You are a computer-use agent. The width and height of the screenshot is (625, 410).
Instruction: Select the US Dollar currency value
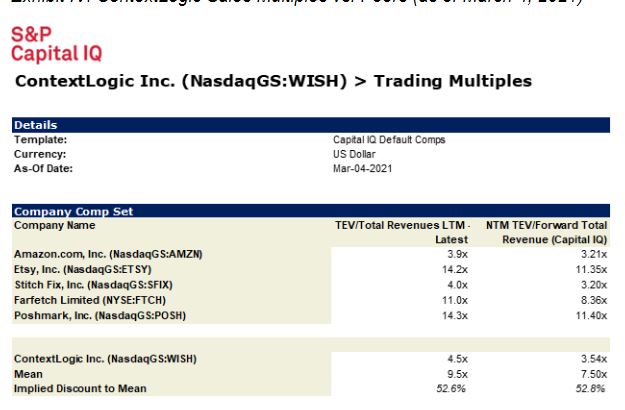[x=352, y=155]
